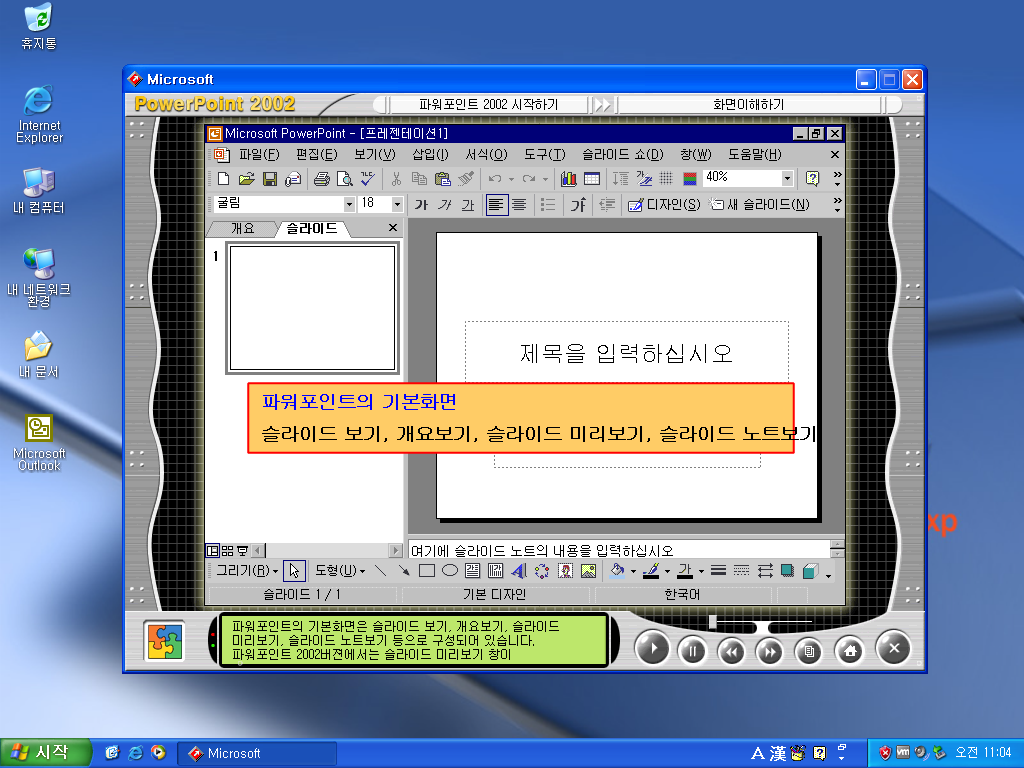Image resolution: width=1024 pixels, height=768 pixels.
Task: Select the Arrow drawing tool
Action: click(x=404, y=571)
